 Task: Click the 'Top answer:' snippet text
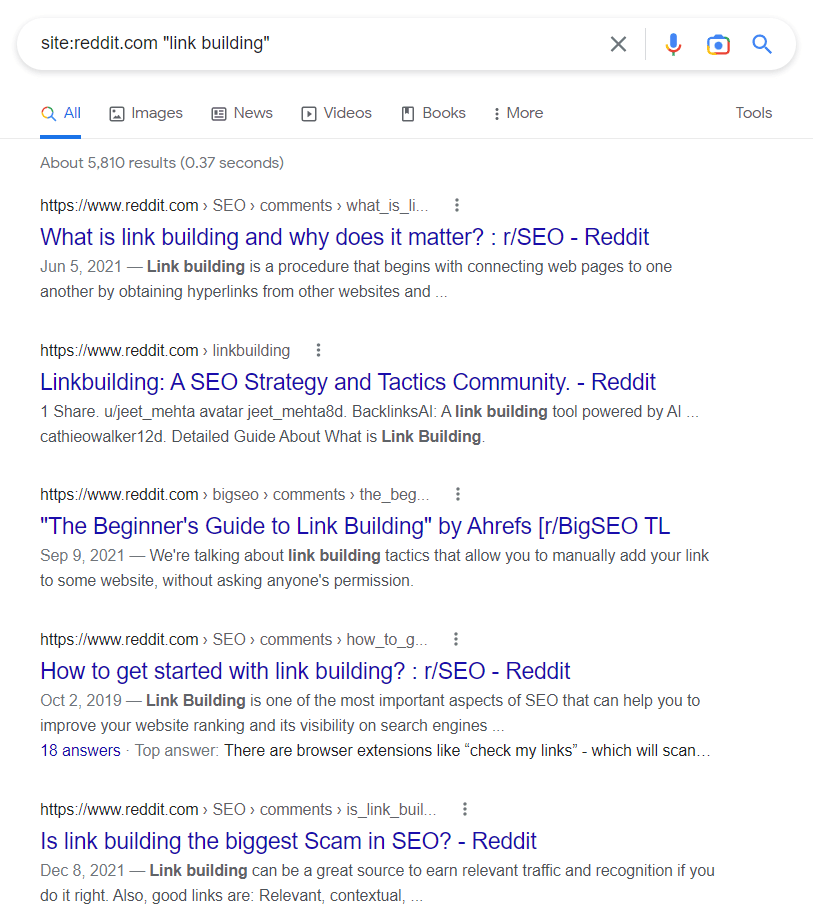pos(177,751)
